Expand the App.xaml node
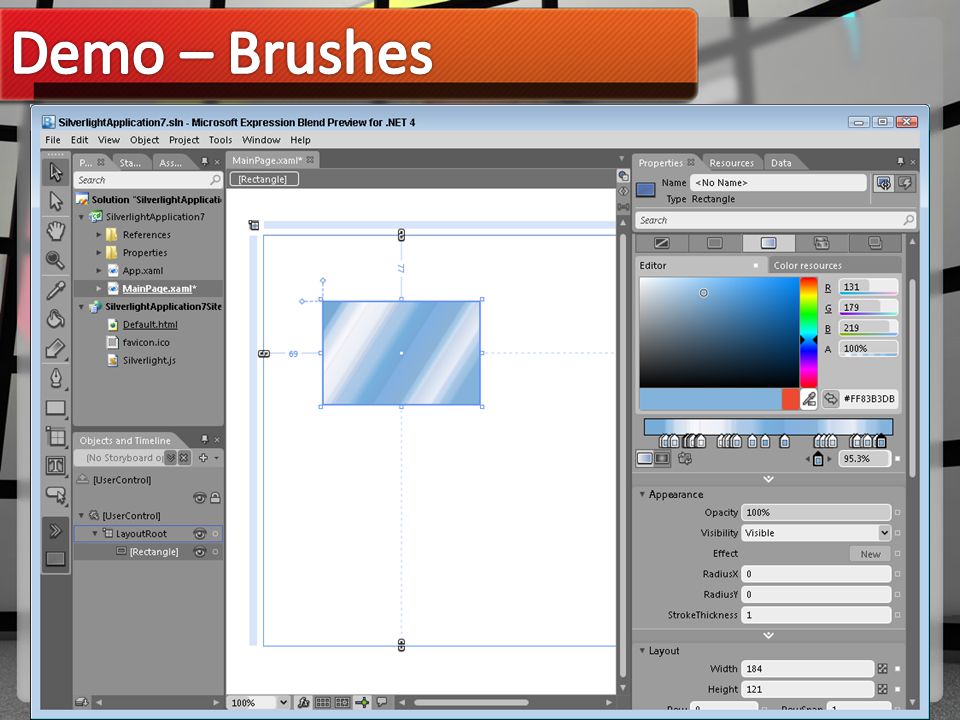 tap(99, 271)
